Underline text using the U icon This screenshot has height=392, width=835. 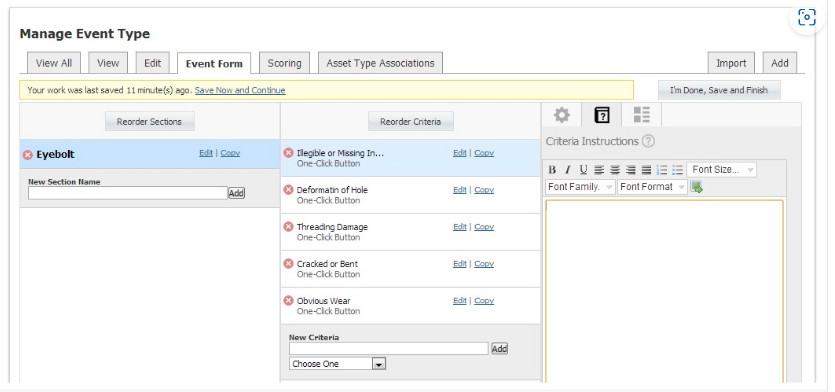click(583, 170)
